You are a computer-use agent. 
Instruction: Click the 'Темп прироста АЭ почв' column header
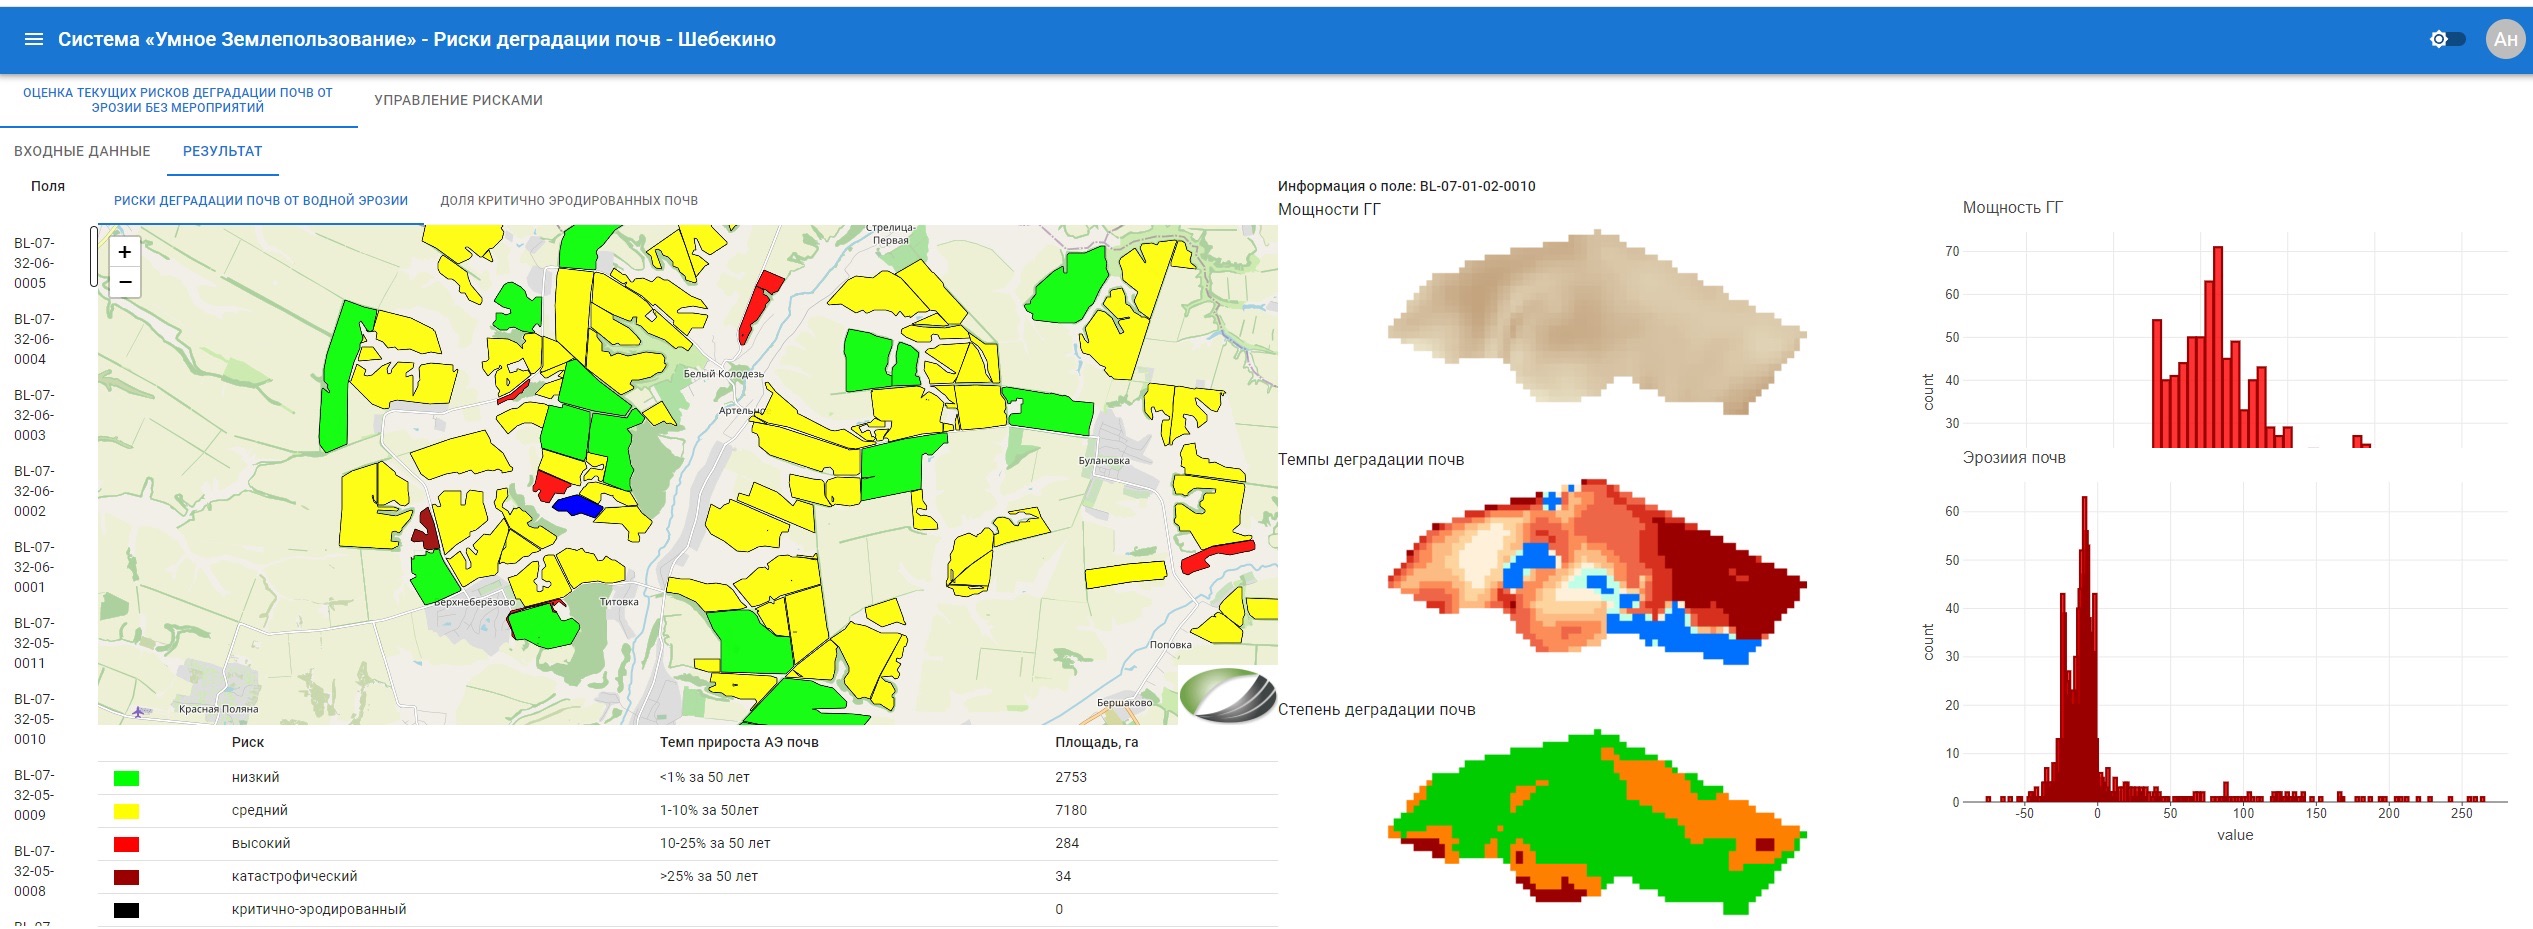click(x=739, y=742)
